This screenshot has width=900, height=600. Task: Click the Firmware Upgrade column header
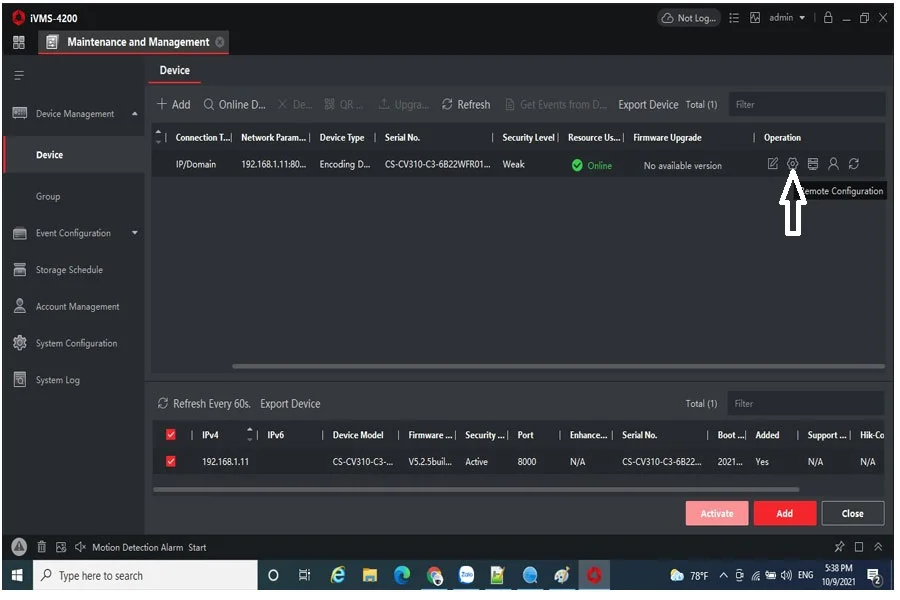coord(667,138)
